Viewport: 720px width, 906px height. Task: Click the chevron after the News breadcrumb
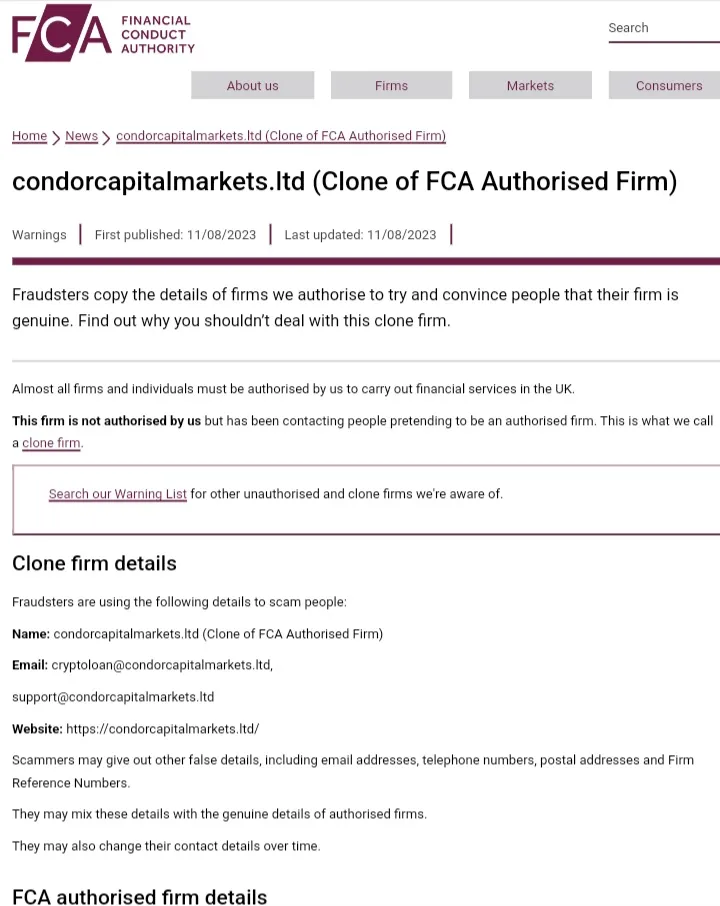click(106, 138)
